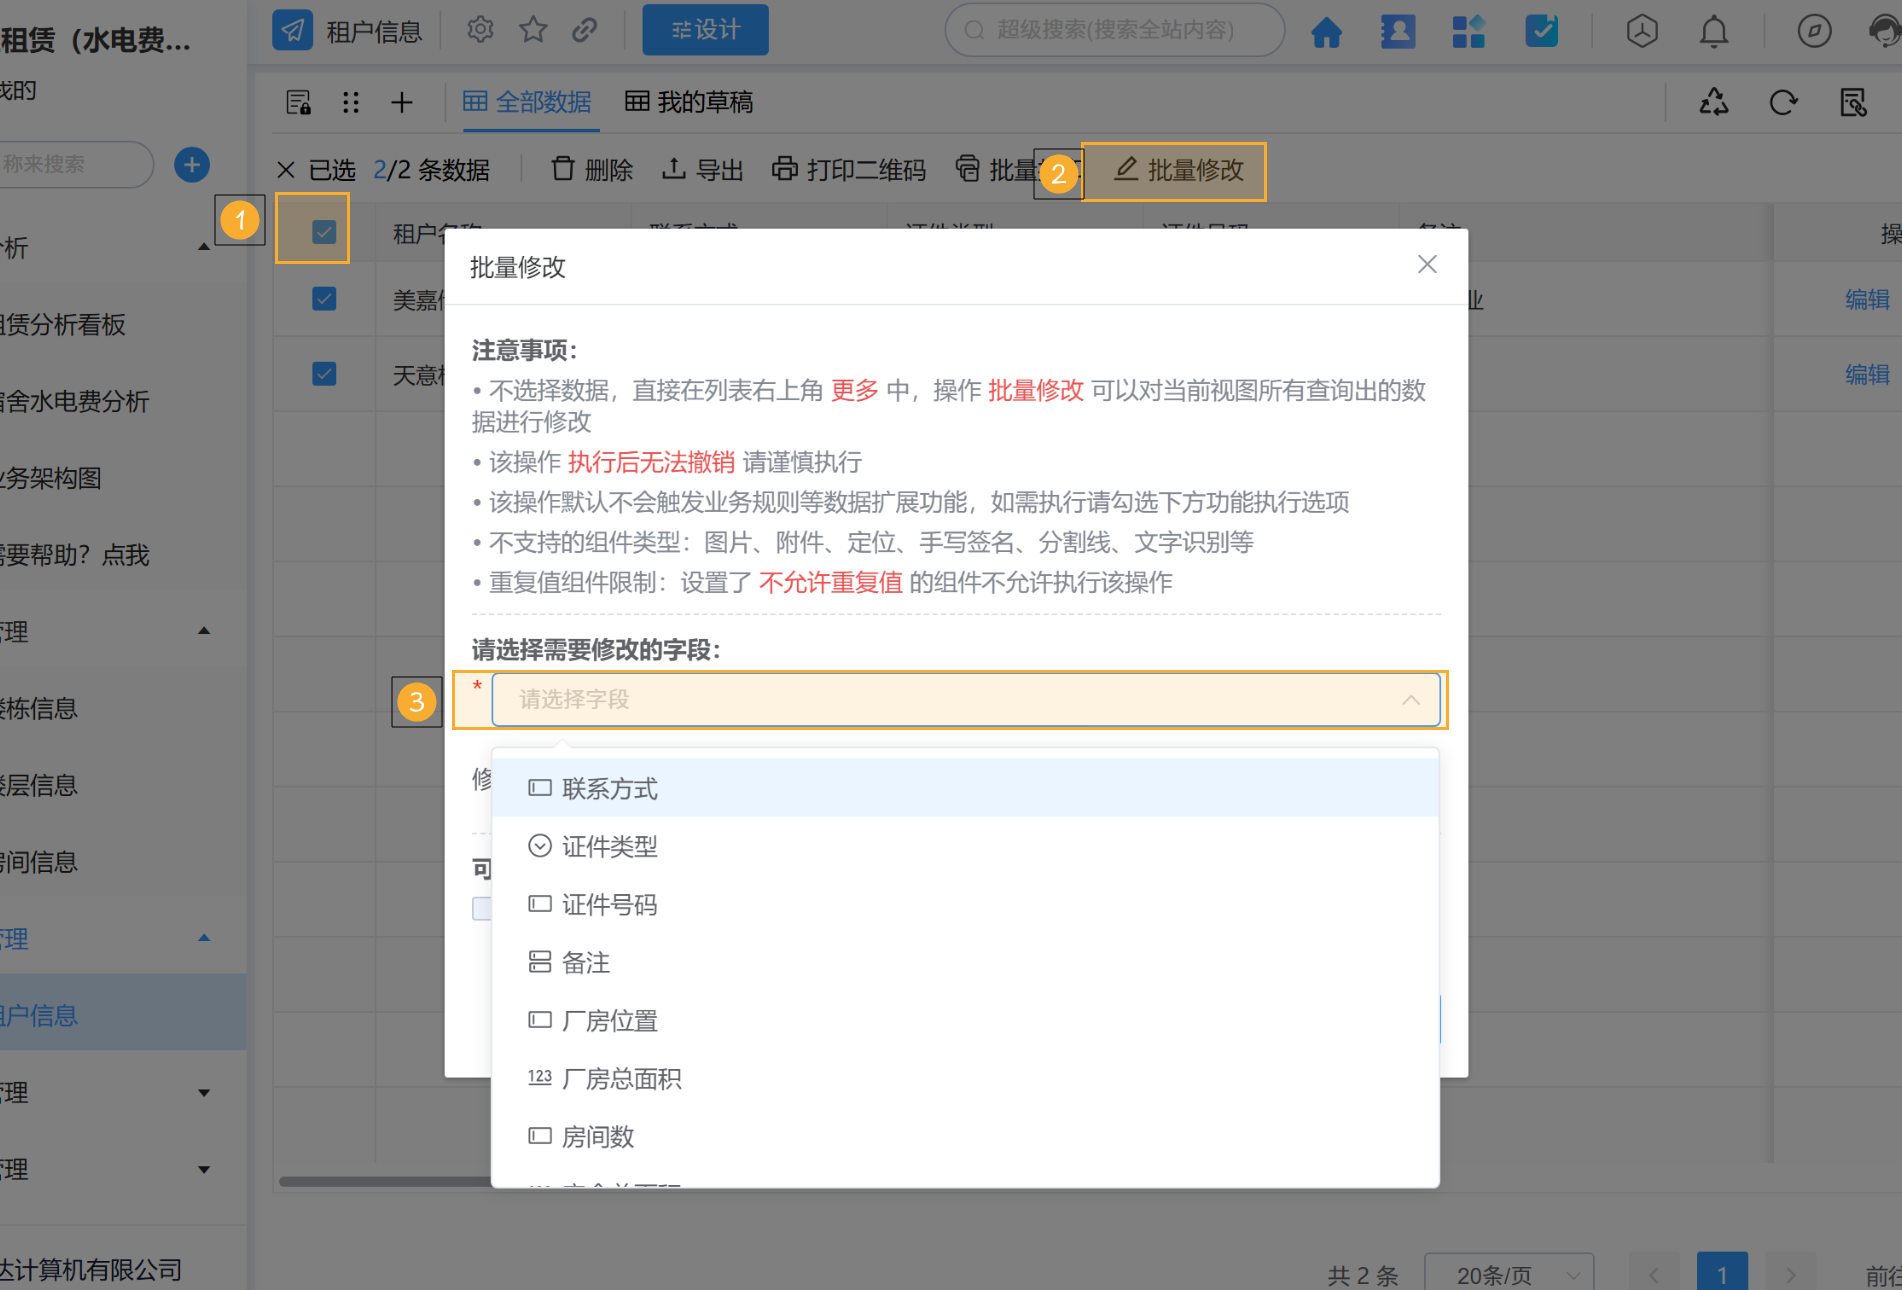The image size is (1902, 1290).
Task: Switch to the 全部数据 tab
Action: [x=529, y=102]
